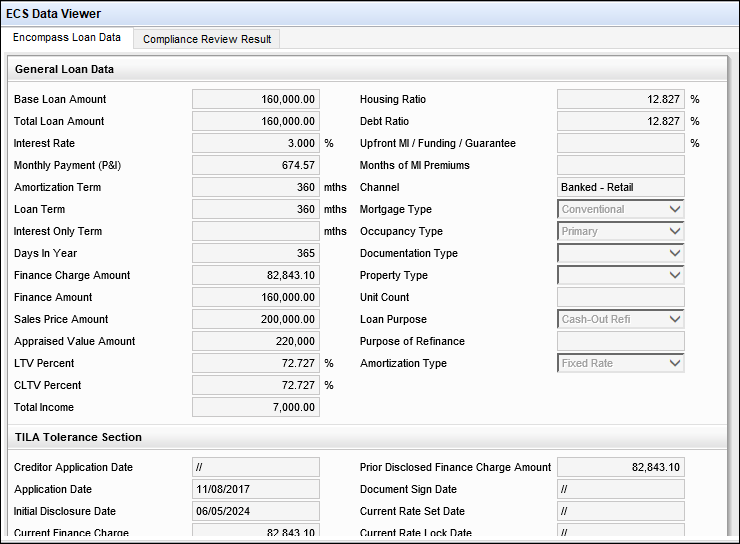Click the Months of MI Premiums field

(621, 165)
